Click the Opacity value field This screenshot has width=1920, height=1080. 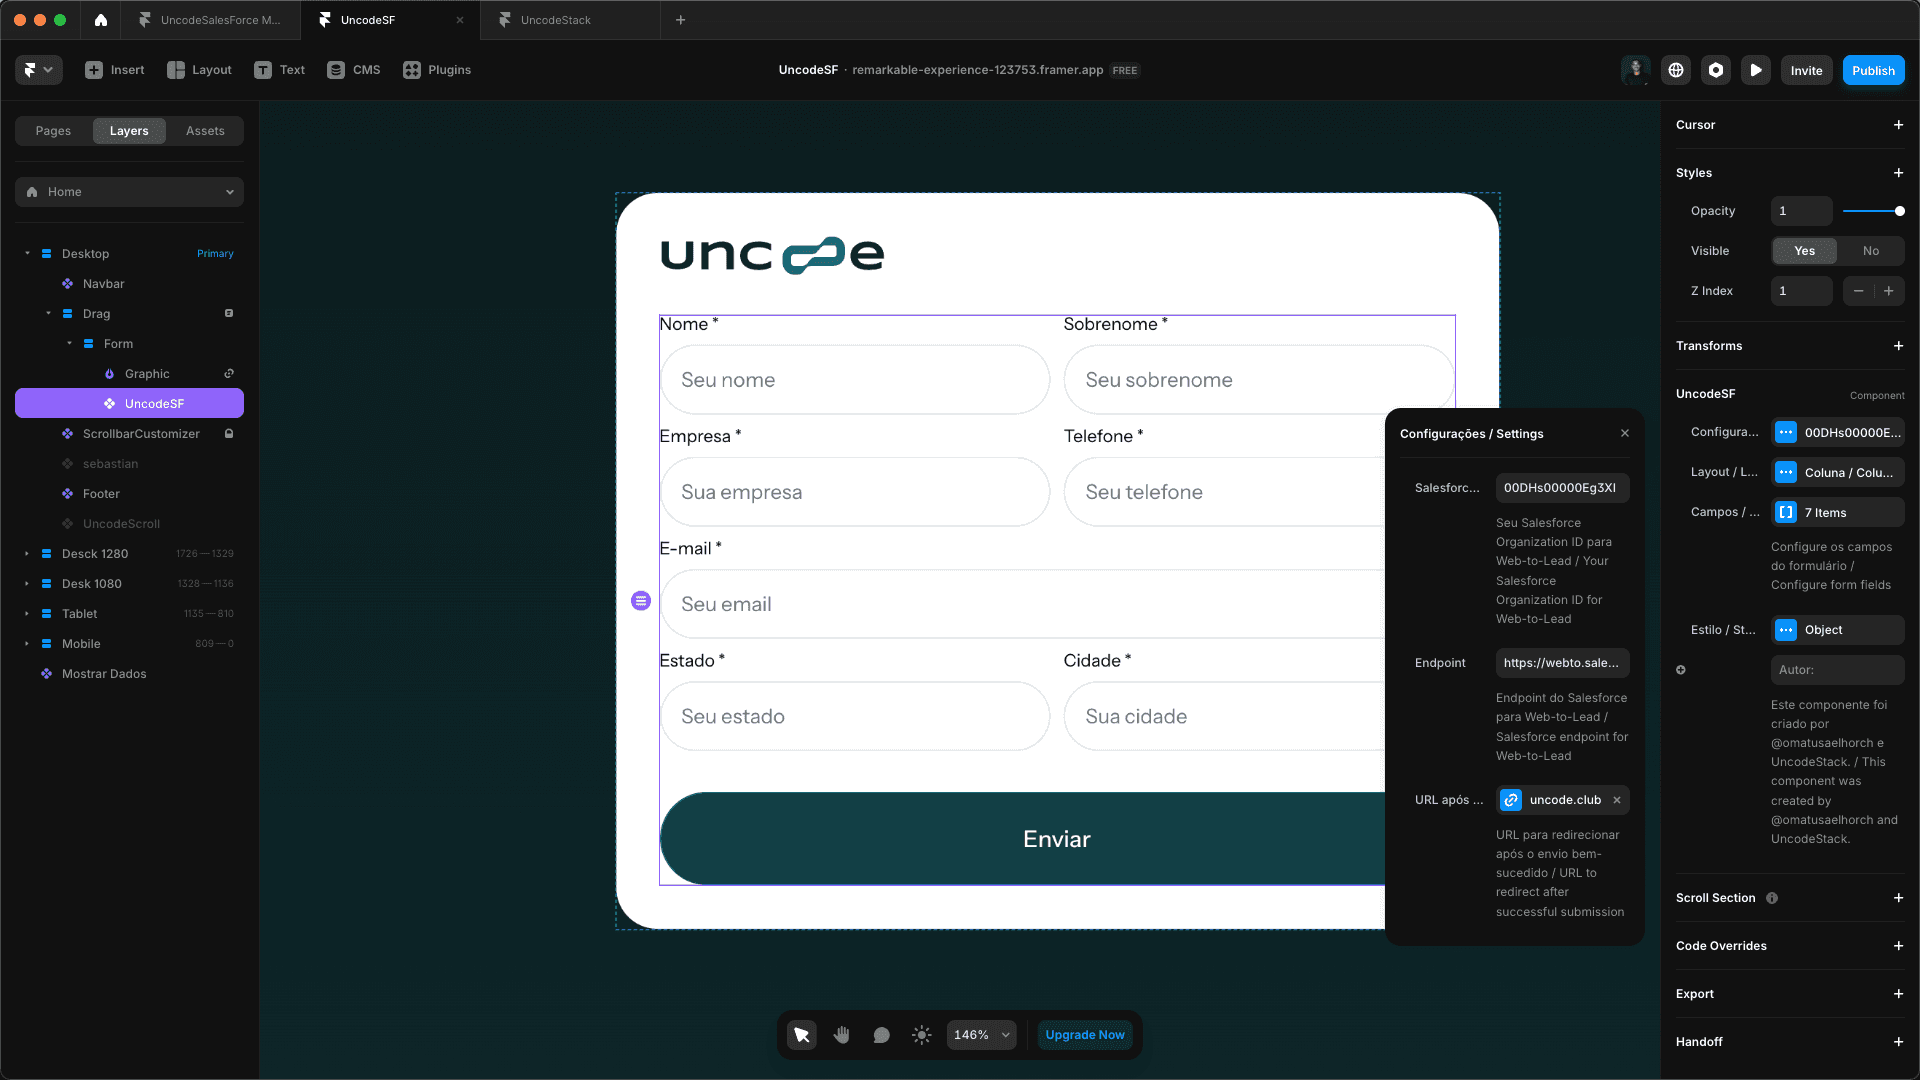pos(1801,211)
